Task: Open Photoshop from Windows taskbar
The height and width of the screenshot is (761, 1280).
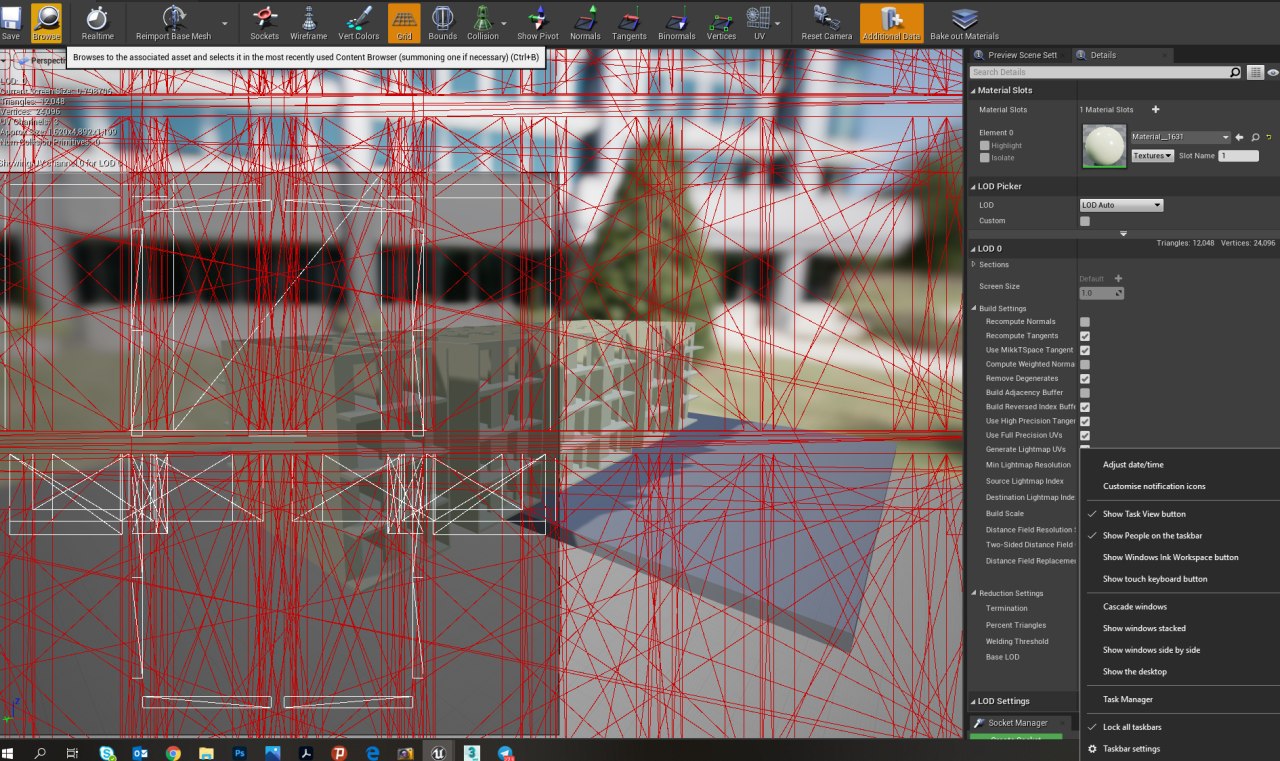Action: [x=239, y=752]
